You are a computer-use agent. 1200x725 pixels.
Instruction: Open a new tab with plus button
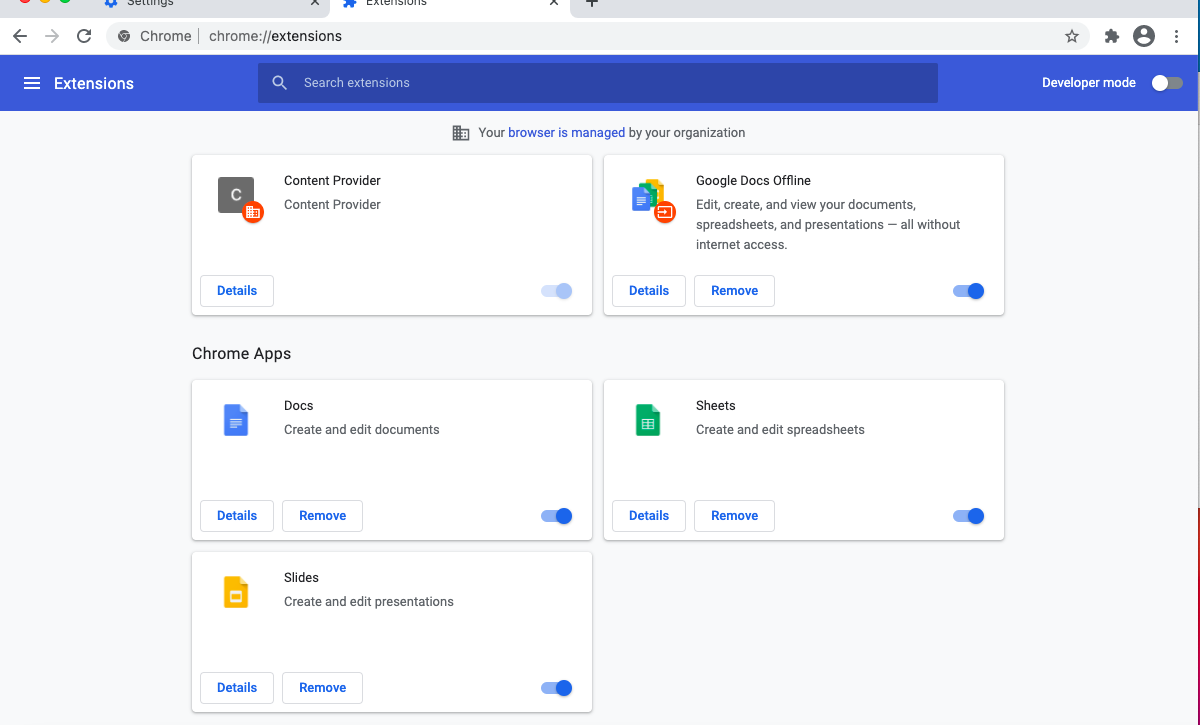coord(592,3)
